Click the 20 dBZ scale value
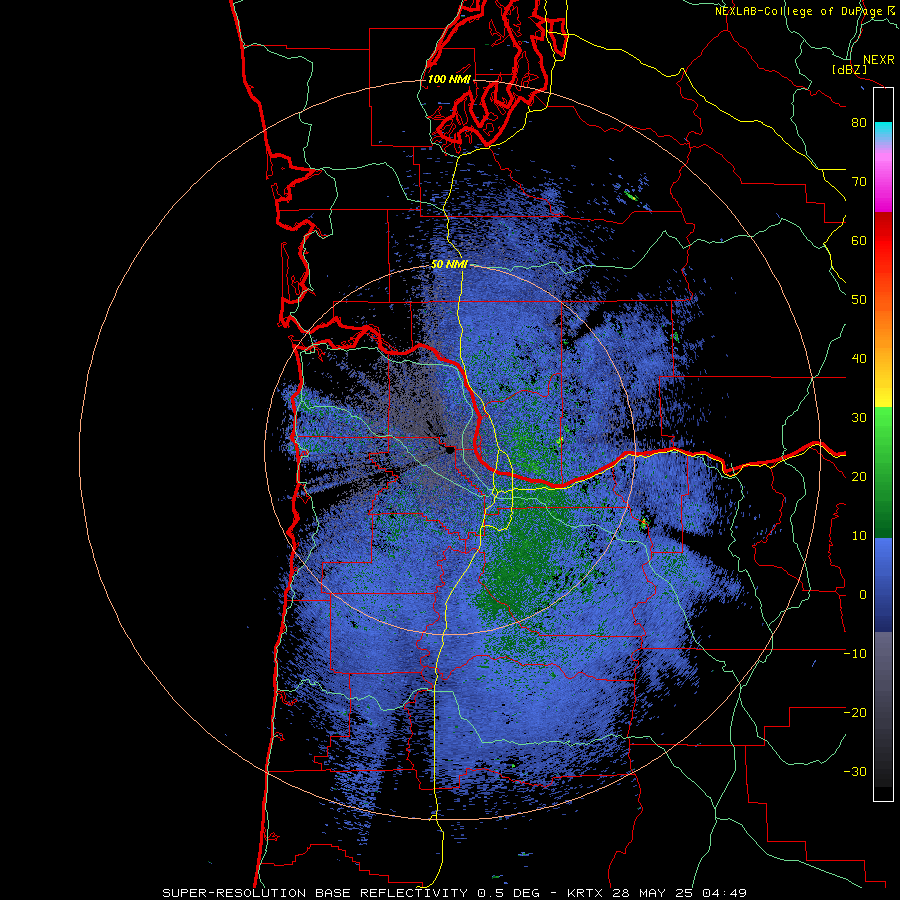Viewport: 900px width, 900px height. coord(859,477)
